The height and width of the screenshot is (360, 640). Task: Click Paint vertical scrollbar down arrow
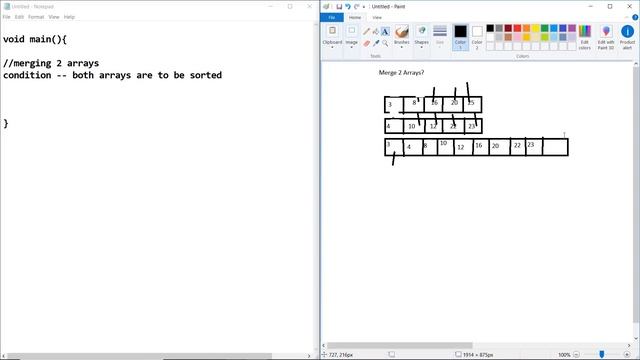tap(636, 339)
